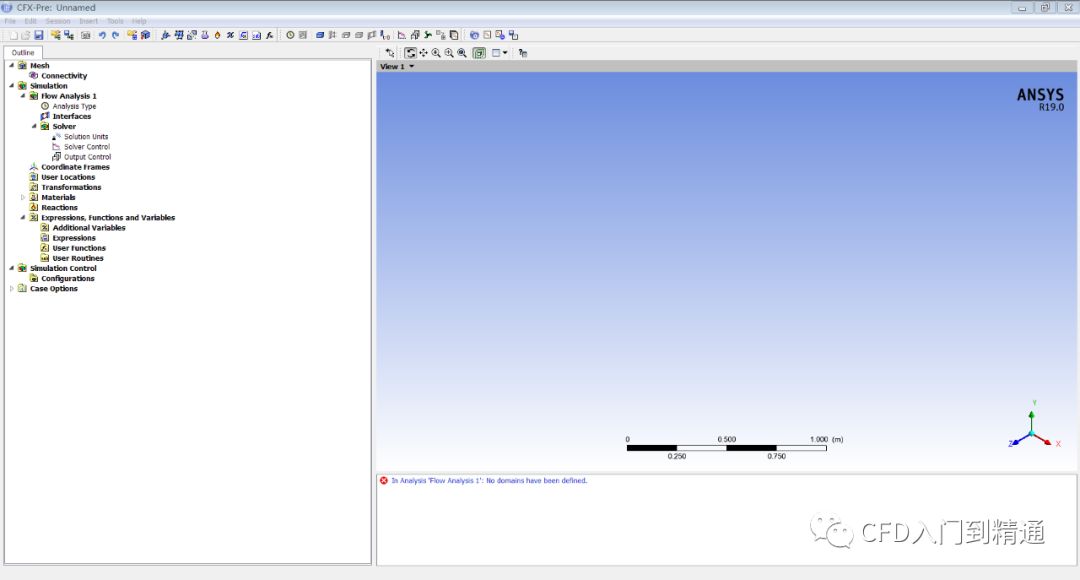1080x580 pixels.
Task: Select Additional Variables tree item
Action: (x=89, y=228)
